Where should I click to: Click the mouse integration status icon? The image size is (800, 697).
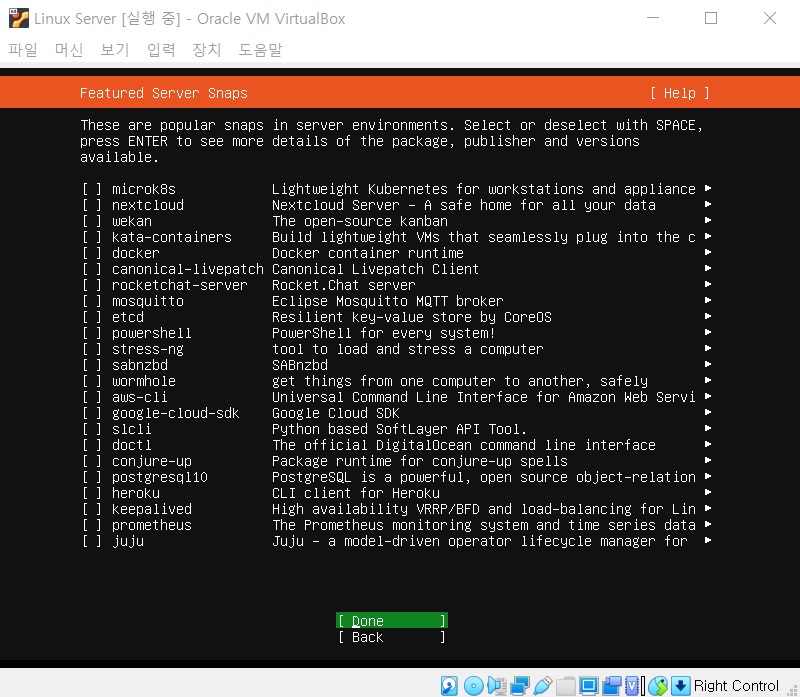tap(658, 685)
